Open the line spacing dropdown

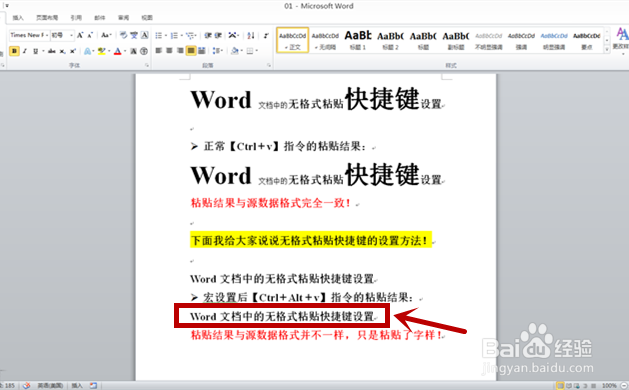[217, 51]
